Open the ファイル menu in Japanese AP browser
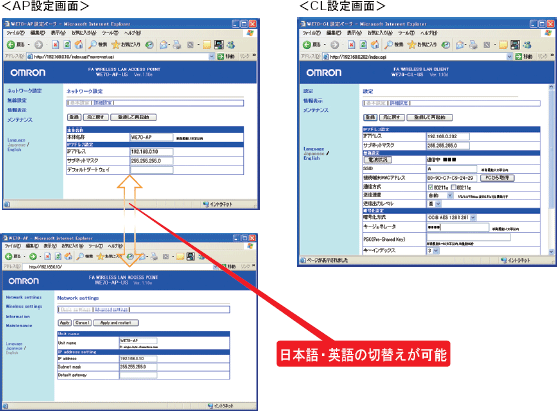557x411 pixels. pos(15,33)
